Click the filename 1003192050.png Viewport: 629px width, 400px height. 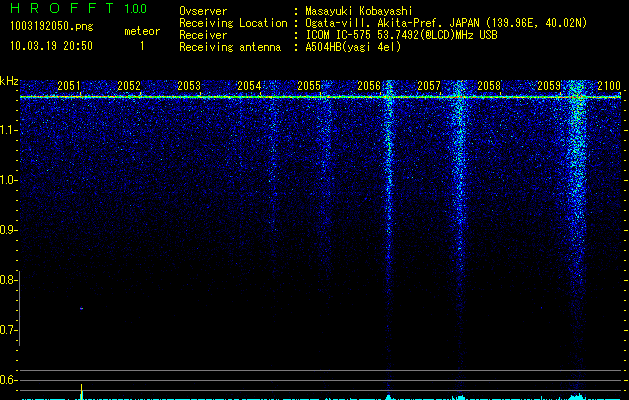click(x=51, y=27)
